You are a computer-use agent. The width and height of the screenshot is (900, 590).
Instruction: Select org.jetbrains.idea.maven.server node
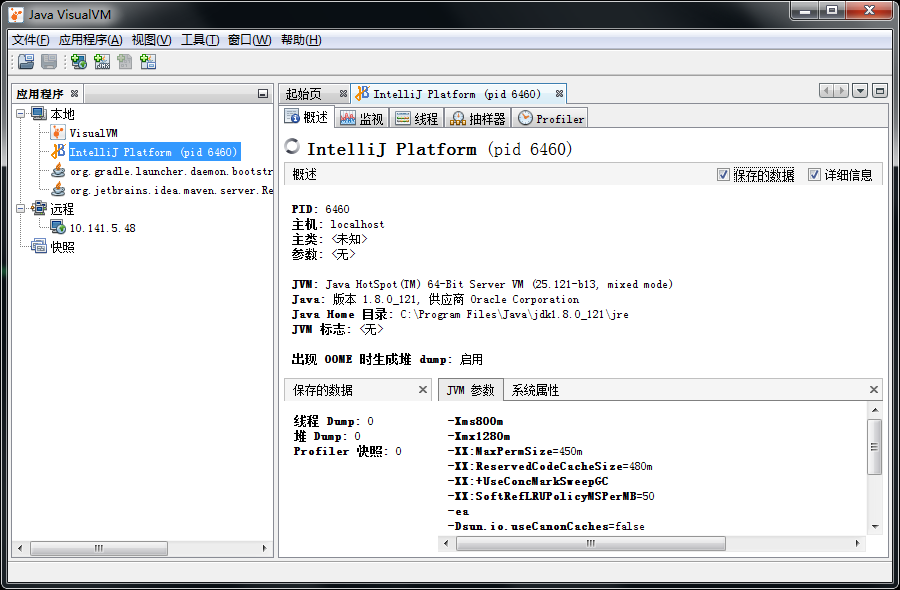pyautogui.click(x=171, y=190)
